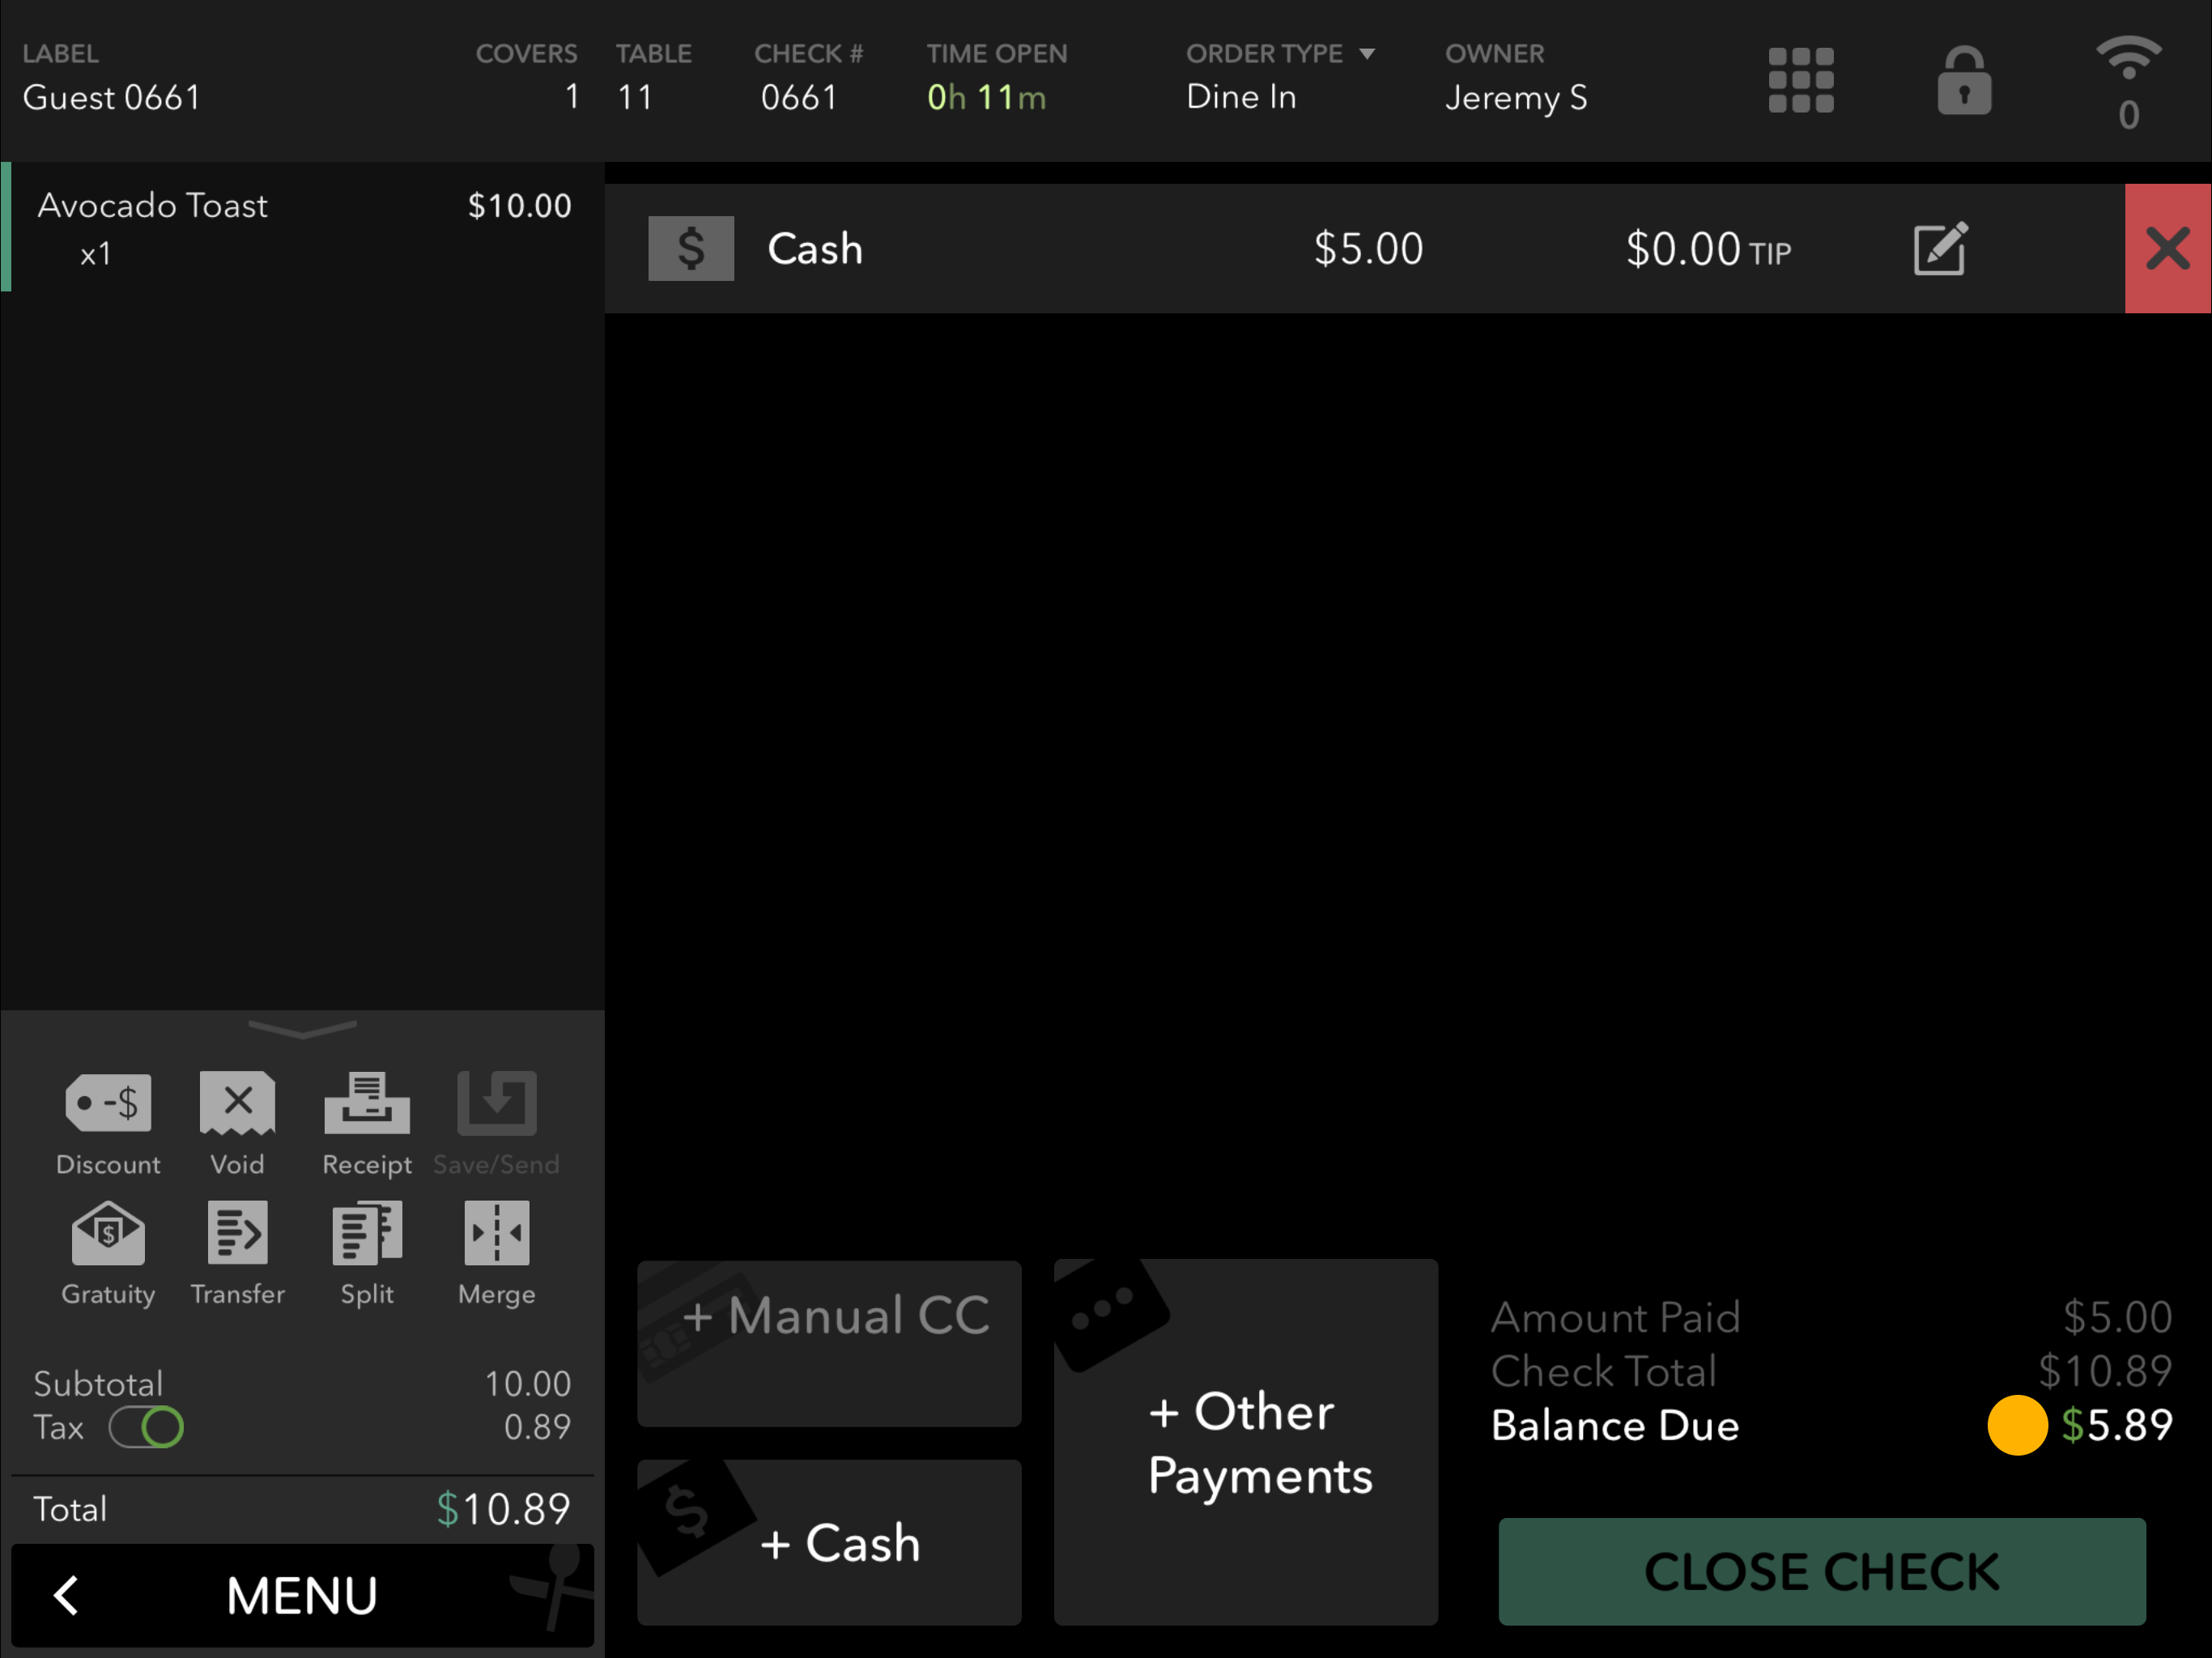Tap the Check Total $10.89 line

click(1832, 1371)
